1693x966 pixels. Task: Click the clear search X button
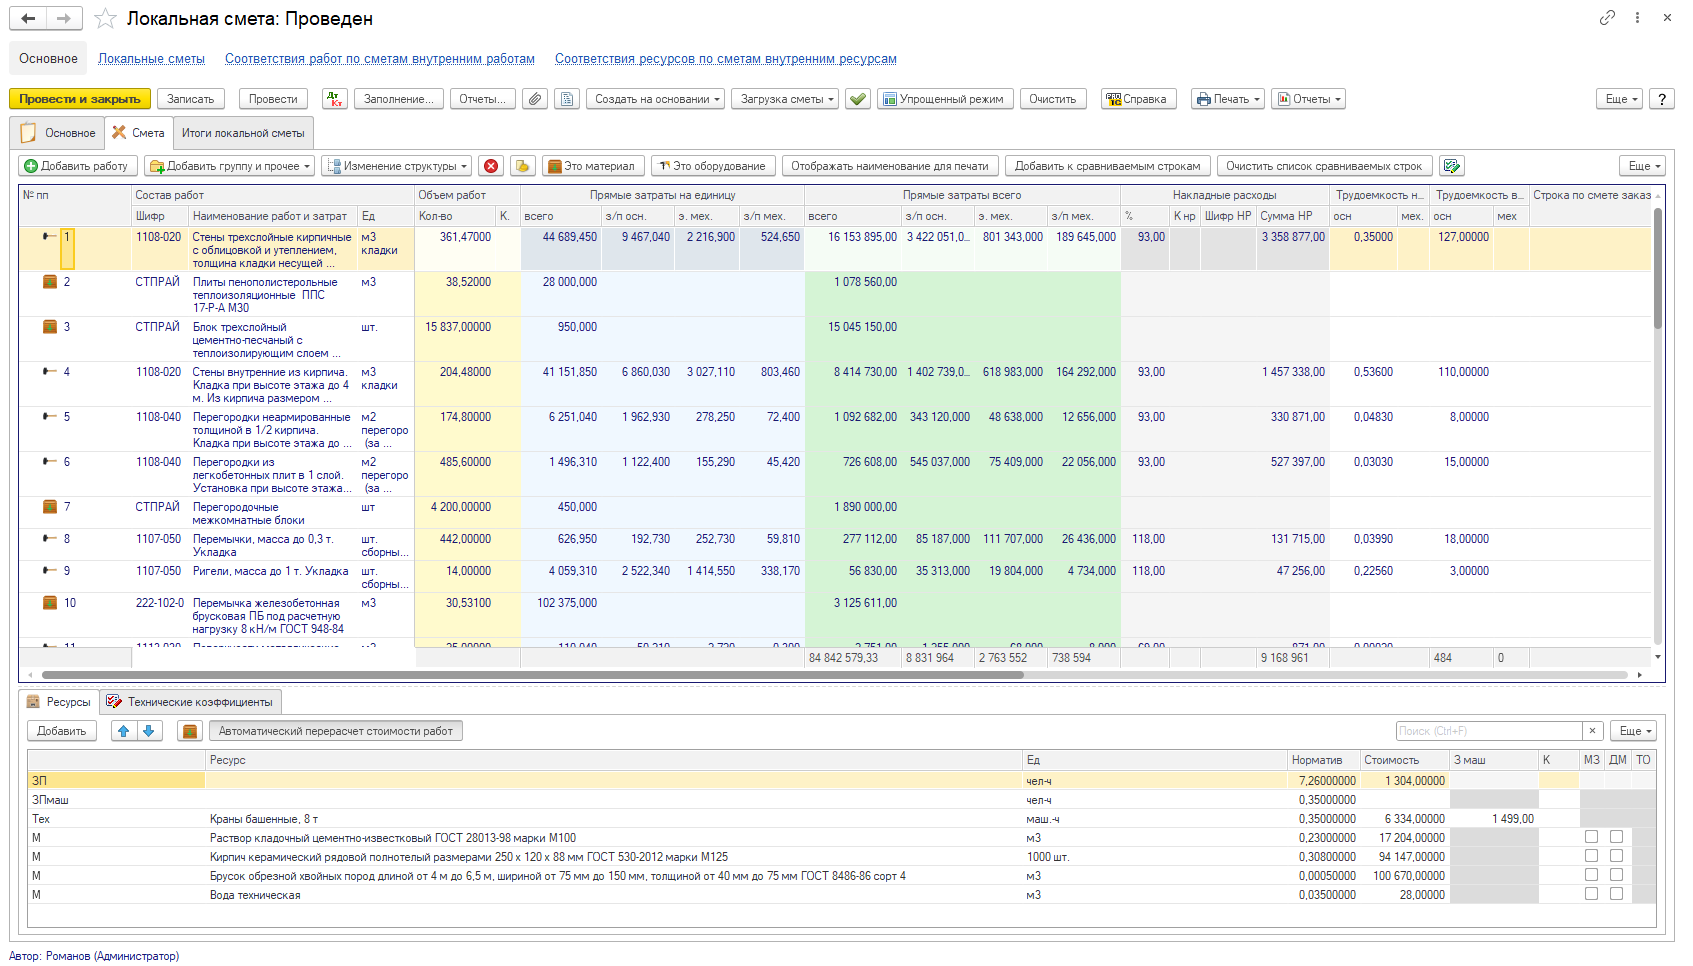(x=1593, y=731)
